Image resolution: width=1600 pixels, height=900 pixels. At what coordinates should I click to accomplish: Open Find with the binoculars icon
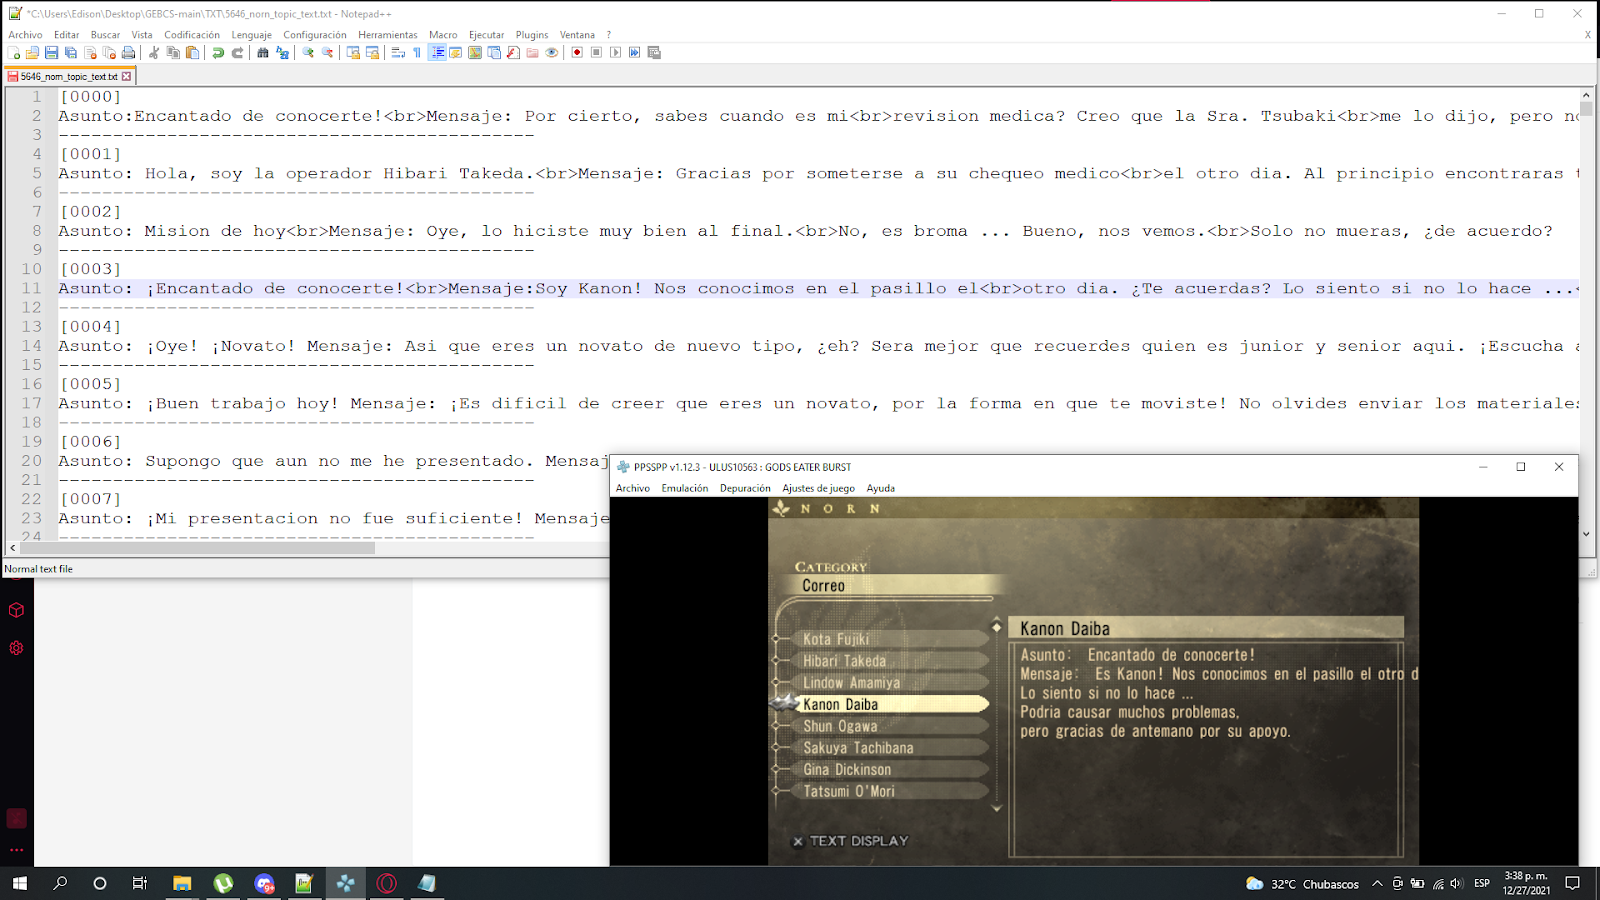click(x=263, y=53)
